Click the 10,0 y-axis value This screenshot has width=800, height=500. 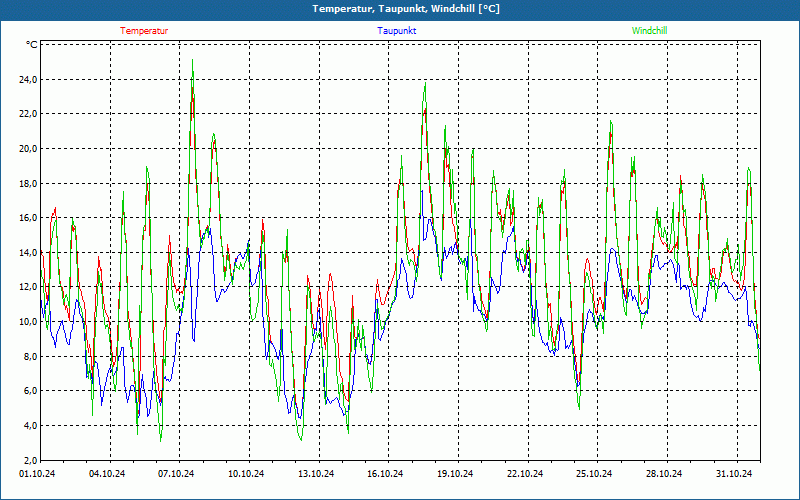[x=28, y=321]
